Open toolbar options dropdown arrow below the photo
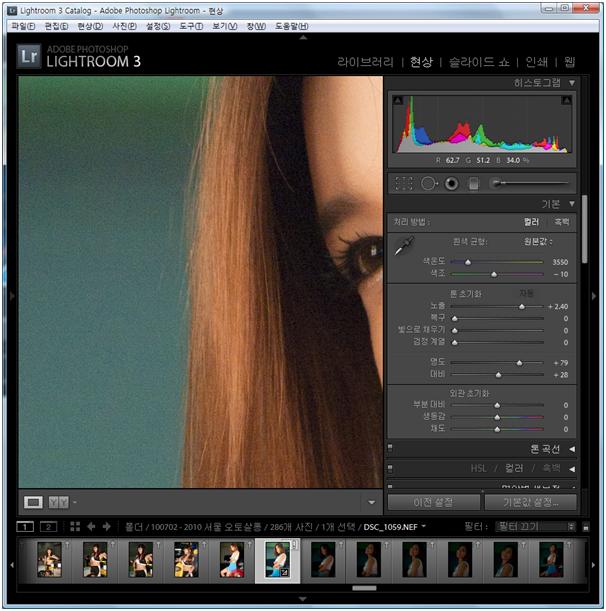 [x=372, y=502]
